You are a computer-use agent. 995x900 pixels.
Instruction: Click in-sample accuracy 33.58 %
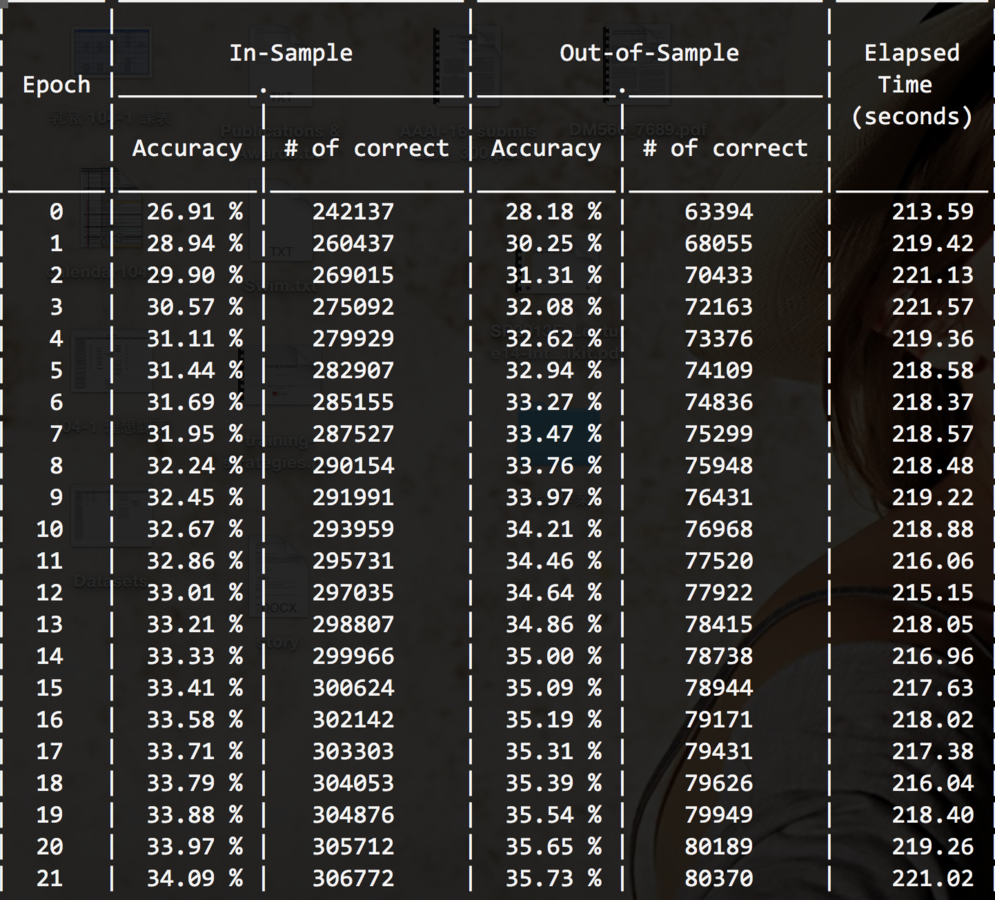point(195,720)
